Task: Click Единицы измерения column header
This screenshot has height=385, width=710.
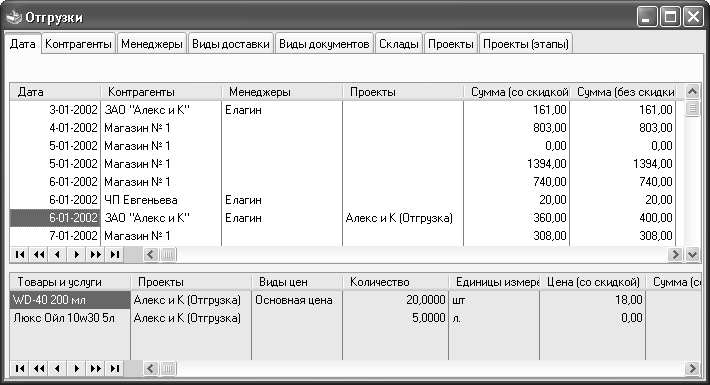Action: coord(494,282)
